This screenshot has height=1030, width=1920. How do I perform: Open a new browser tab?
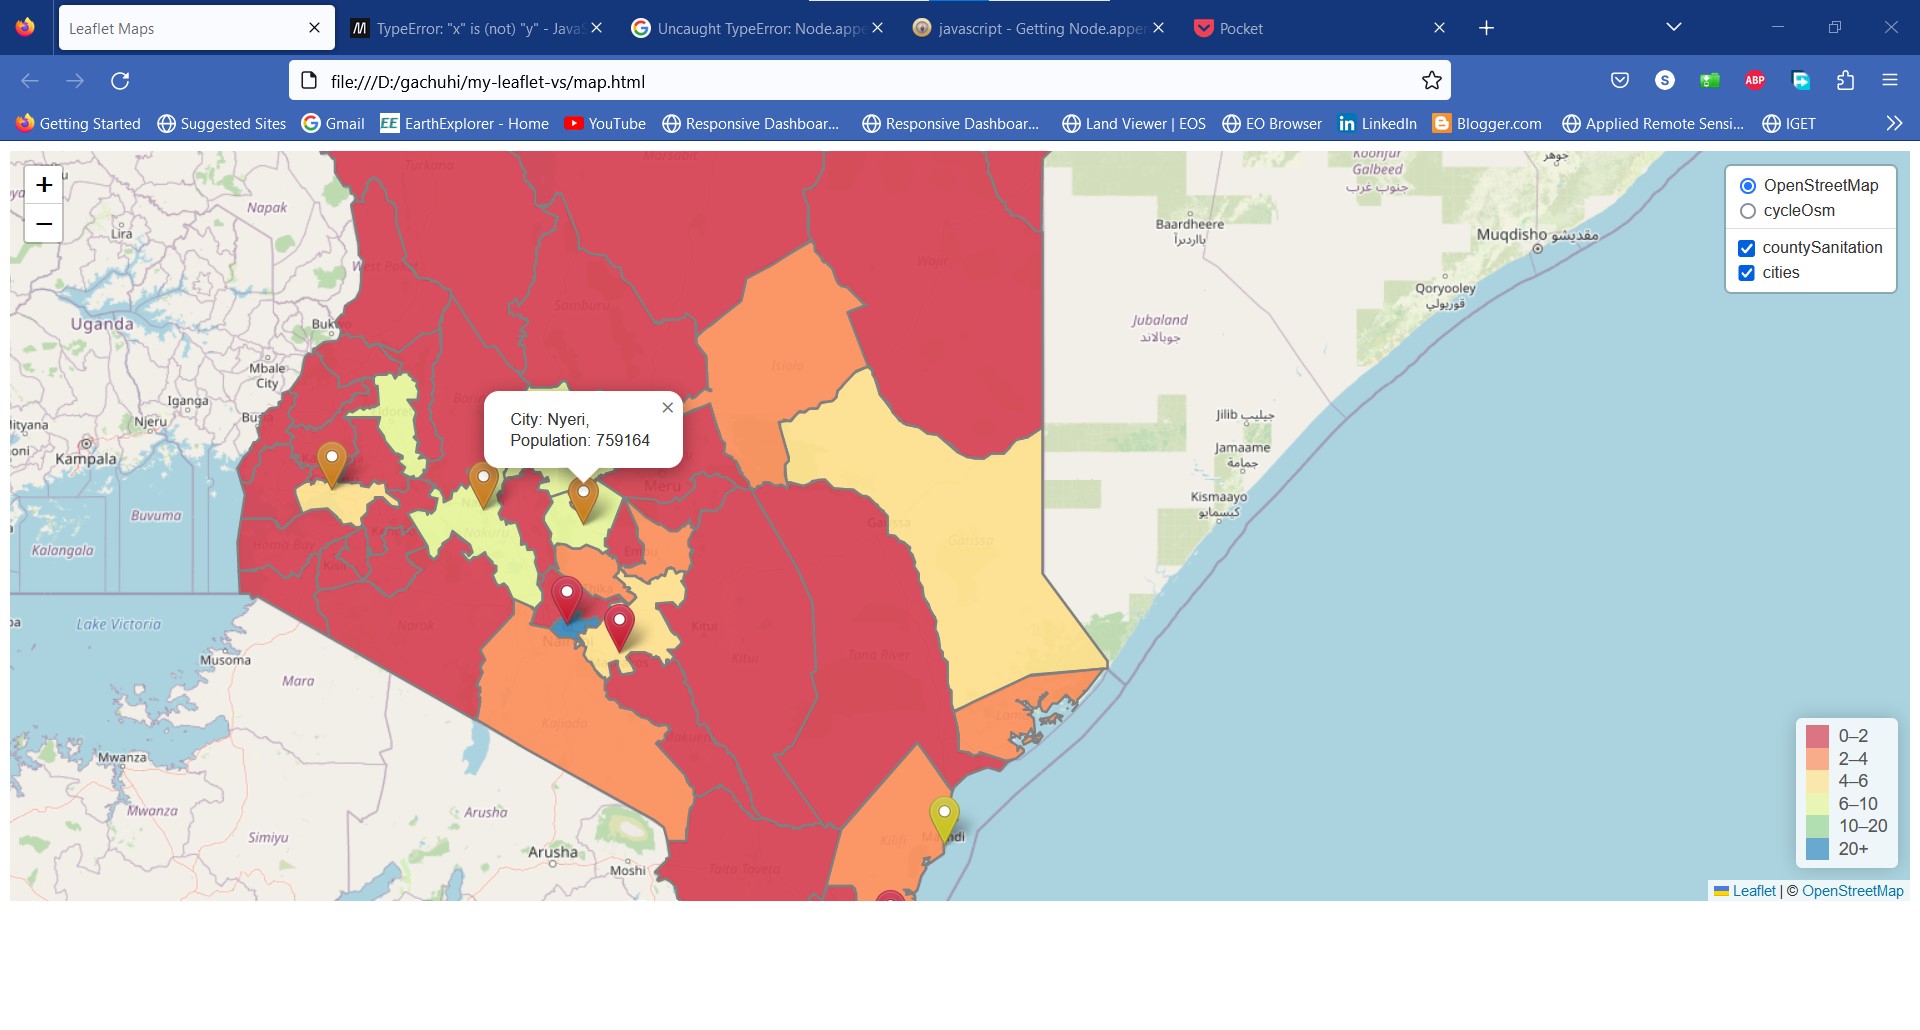pos(1486,28)
